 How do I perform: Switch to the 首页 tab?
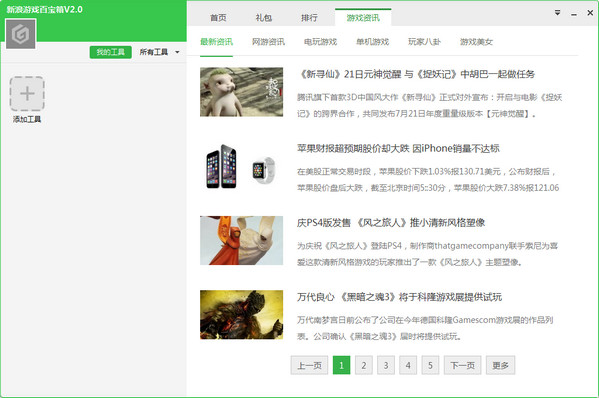point(218,18)
